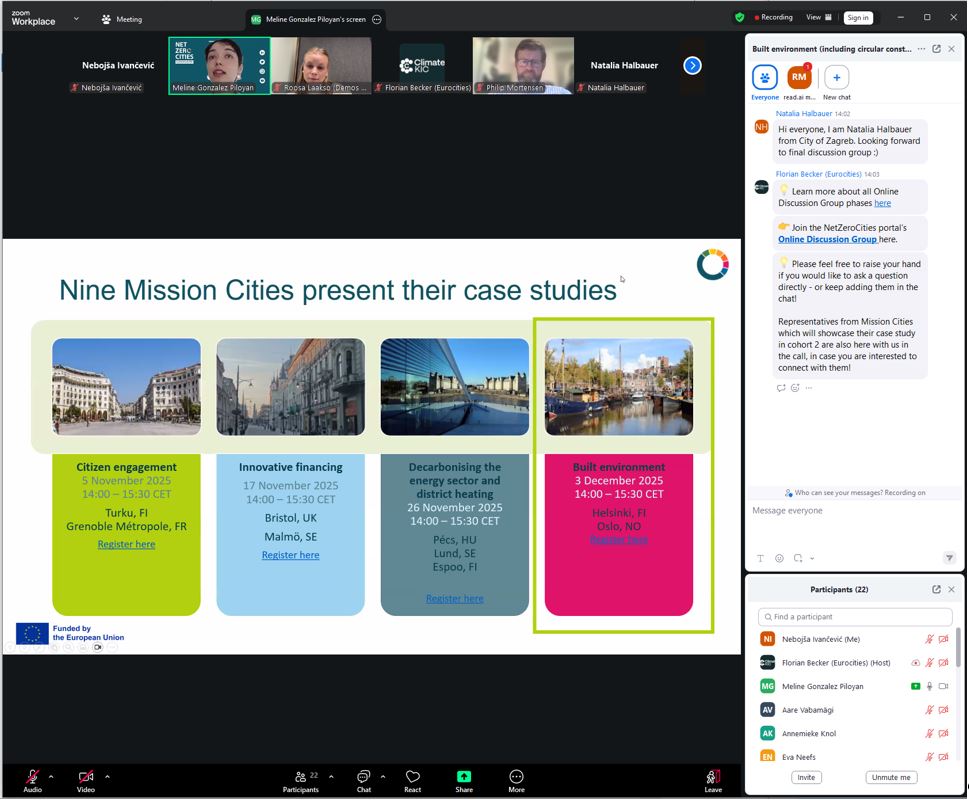969x800 pixels.
Task: Click the chat message filter icon
Action: [x=949, y=558]
